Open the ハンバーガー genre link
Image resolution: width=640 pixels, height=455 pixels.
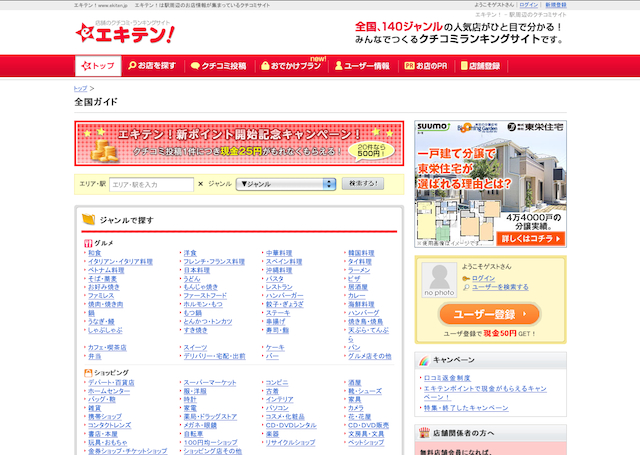(x=284, y=295)
